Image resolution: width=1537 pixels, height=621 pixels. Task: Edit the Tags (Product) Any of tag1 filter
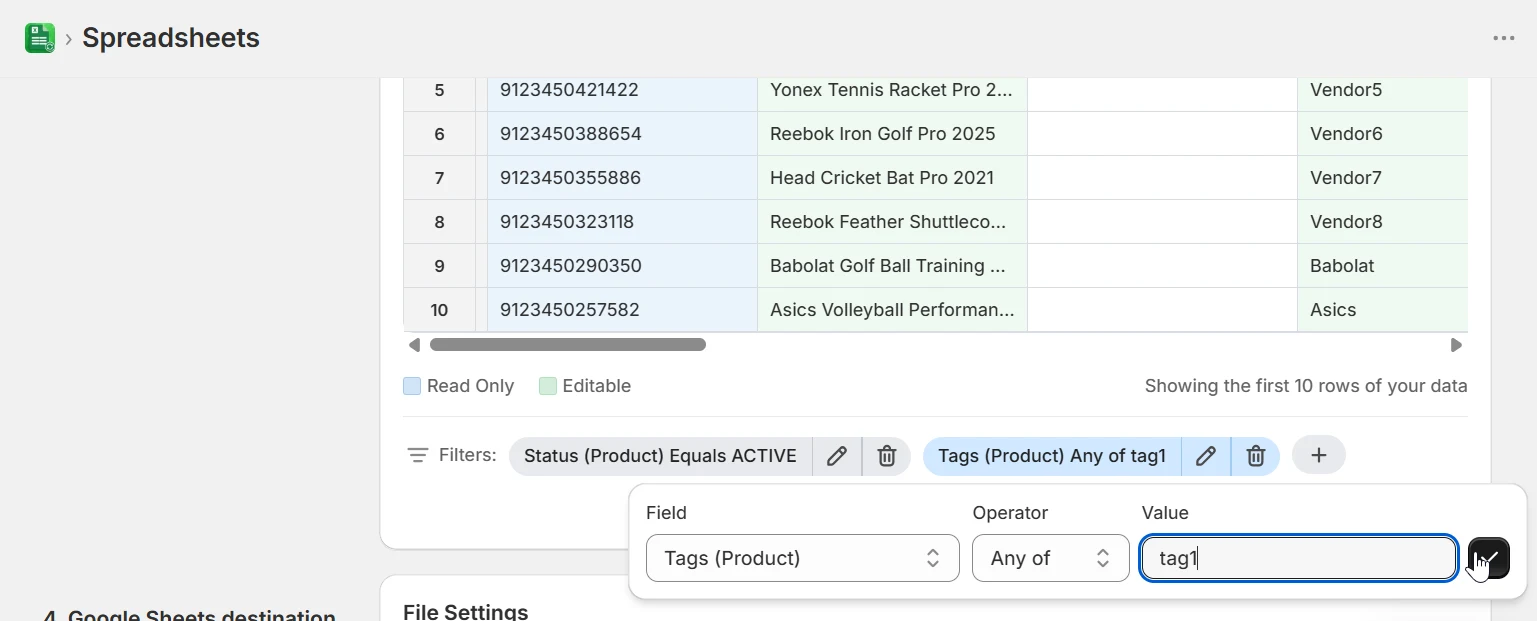click(x=1206, y=456)
